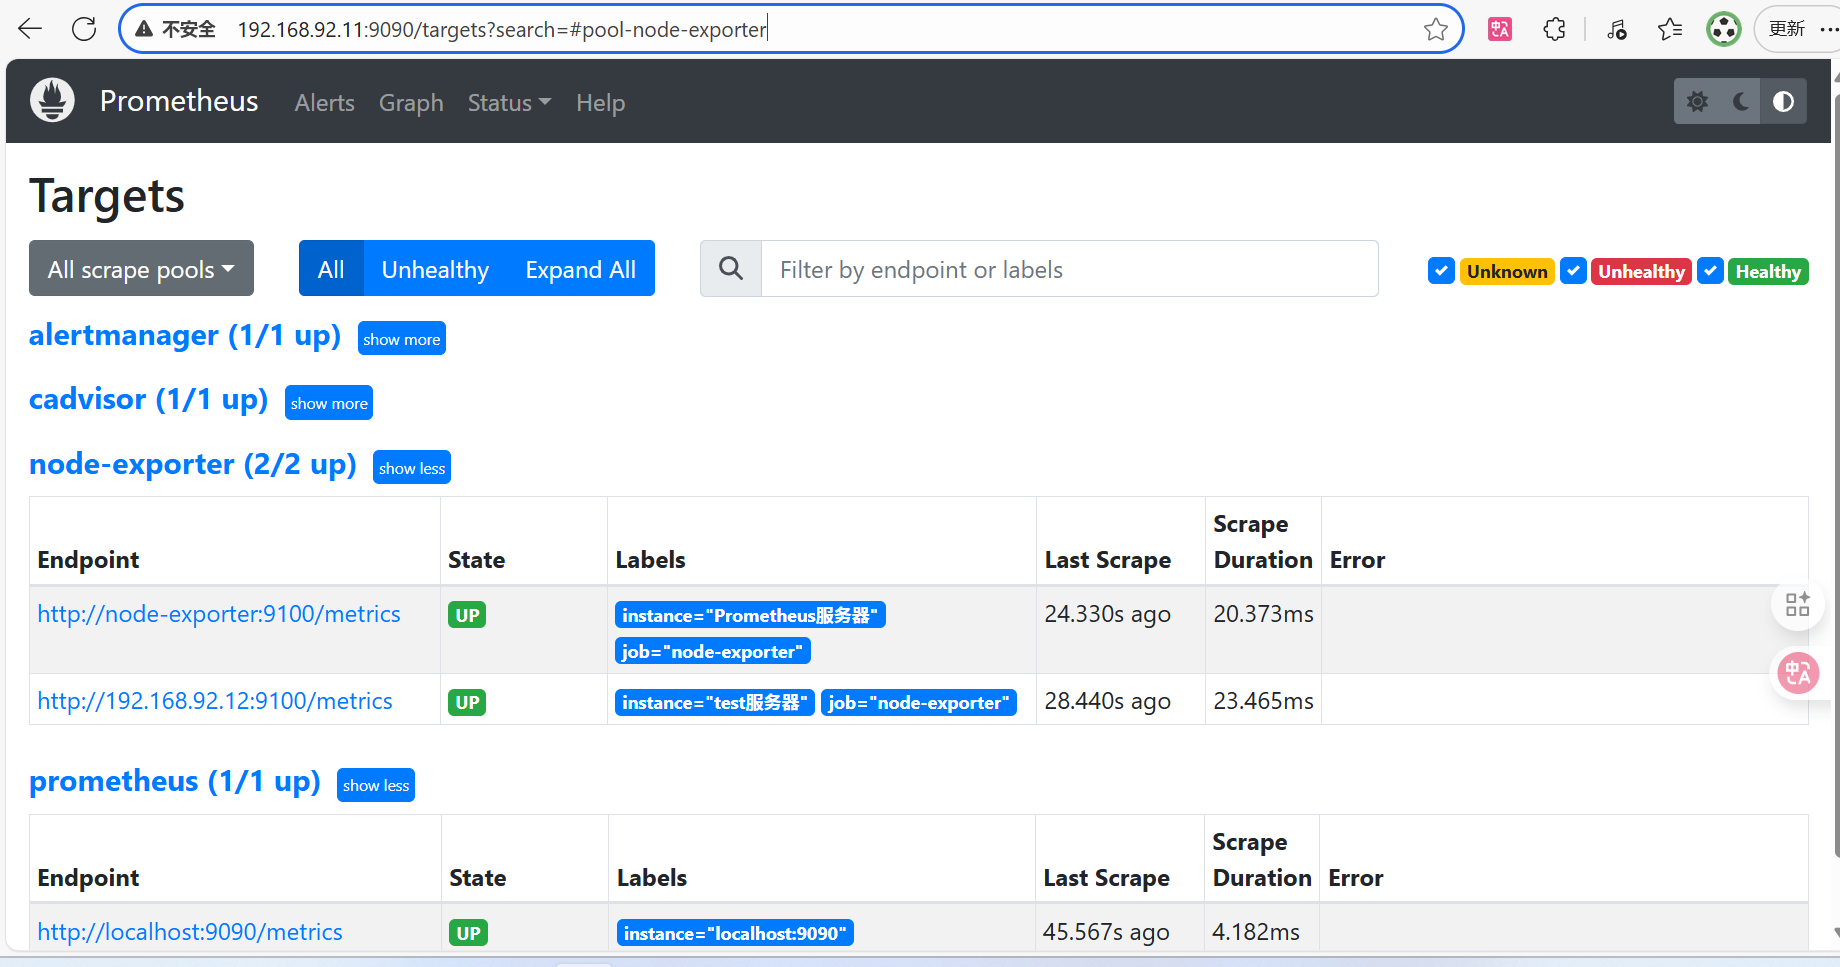The height and width of the screenshot is (967, 1840).
Task: Open http://localhost:9090/metrics endpoint link
Action: coord(190,932)
